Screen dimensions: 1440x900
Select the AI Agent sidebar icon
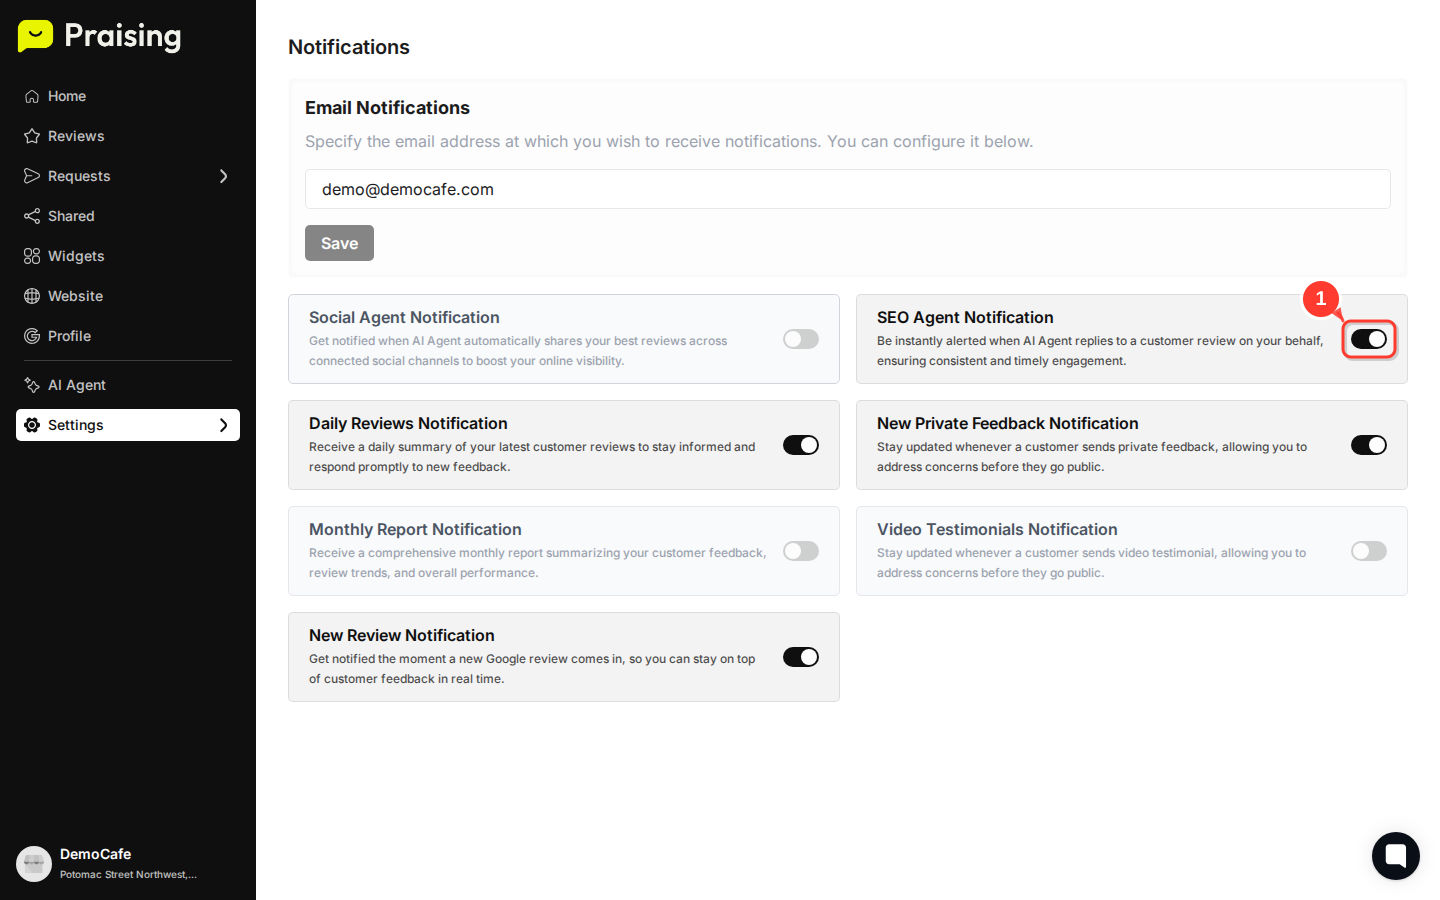pos(30,385)
